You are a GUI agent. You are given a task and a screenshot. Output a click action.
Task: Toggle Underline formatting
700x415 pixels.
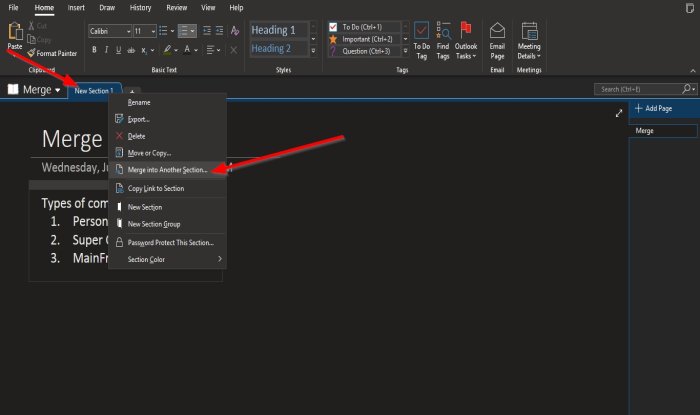pos(118,50)
